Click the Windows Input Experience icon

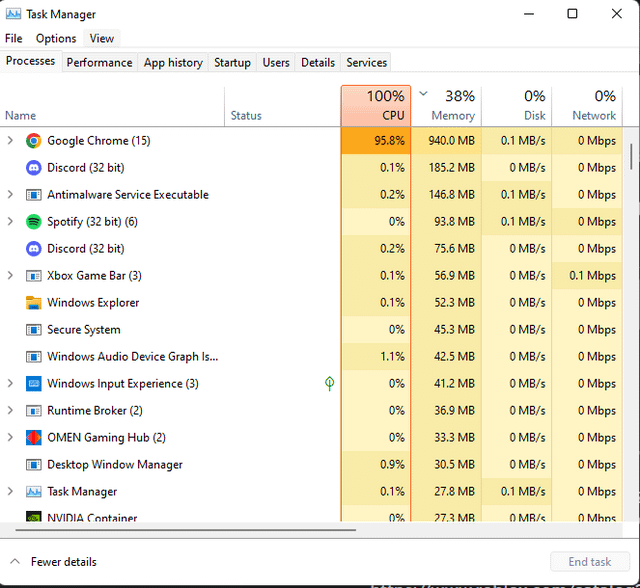coord(33,384)
